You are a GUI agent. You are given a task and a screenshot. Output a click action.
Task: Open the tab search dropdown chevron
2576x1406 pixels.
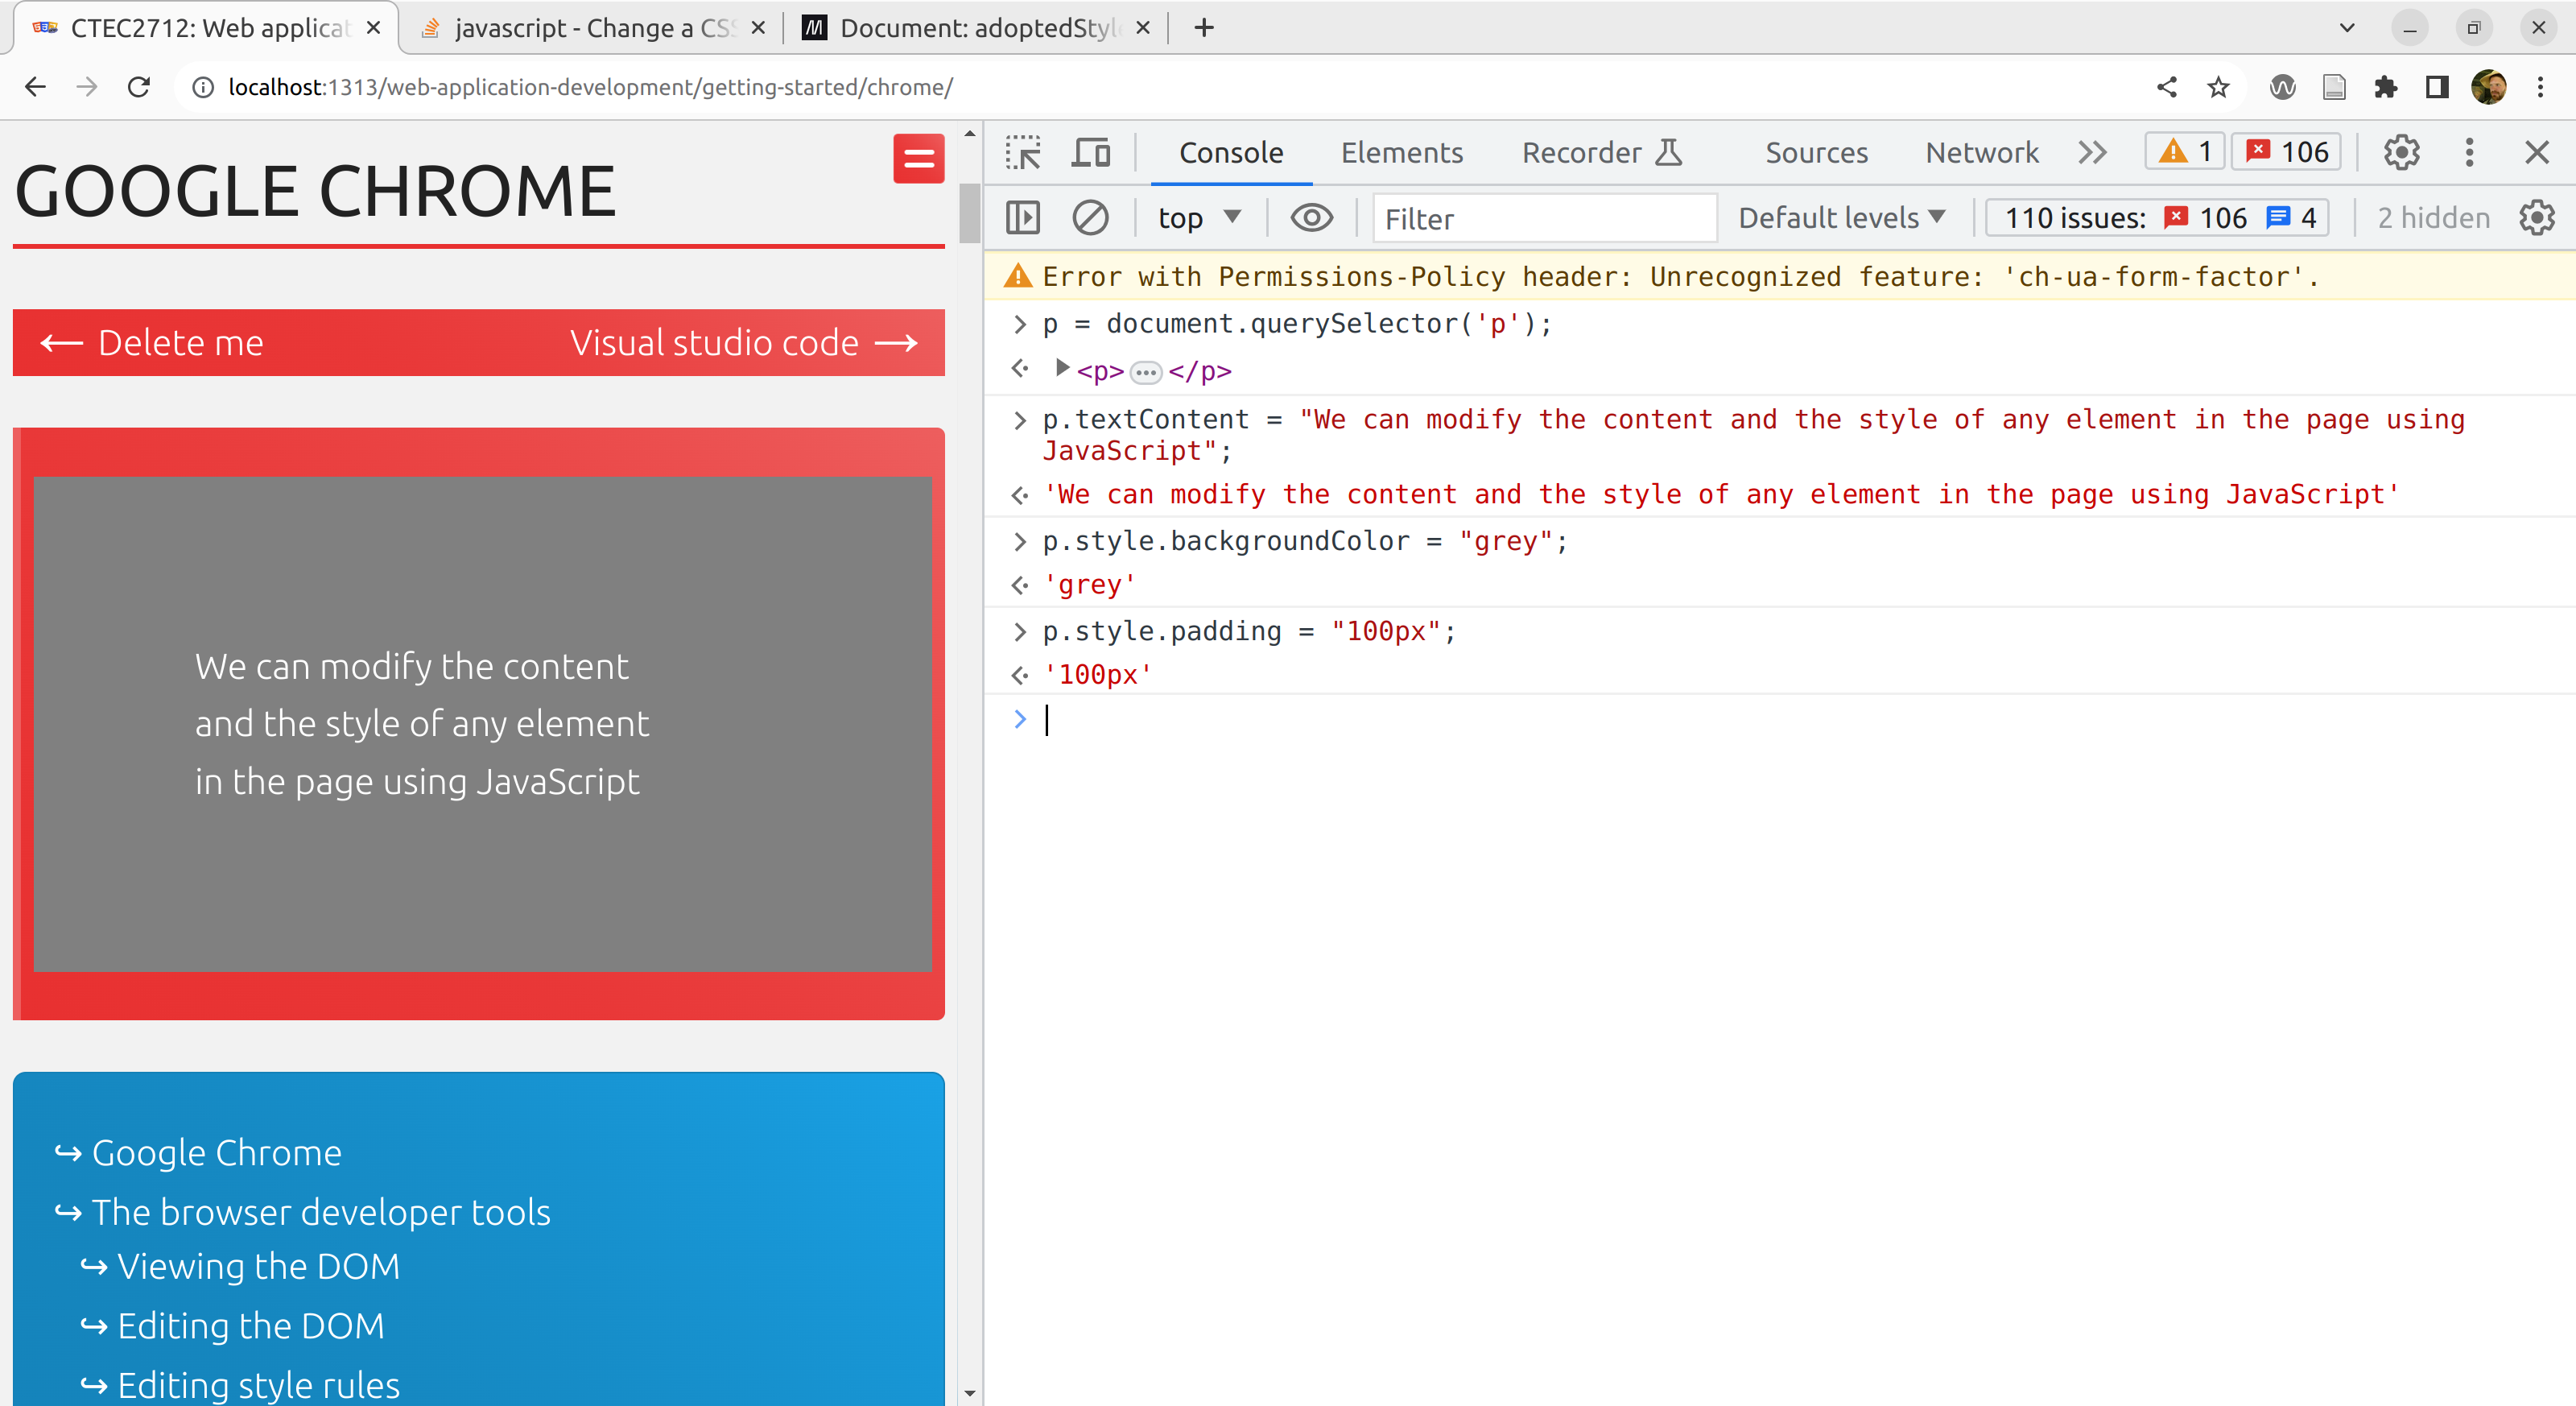pos(2347,28)
